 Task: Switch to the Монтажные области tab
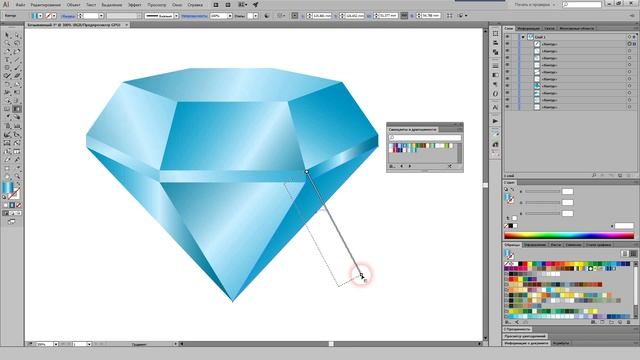click(576, 28)
